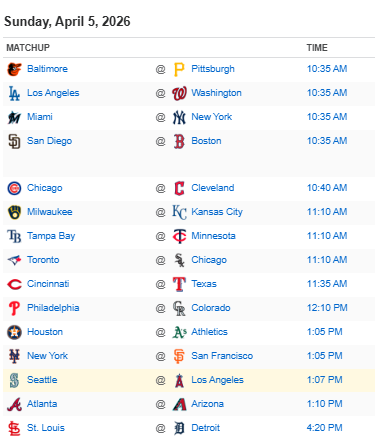Click the Houston Astros star logo
This screenshot has height=443, width=375.
[14, 332]
